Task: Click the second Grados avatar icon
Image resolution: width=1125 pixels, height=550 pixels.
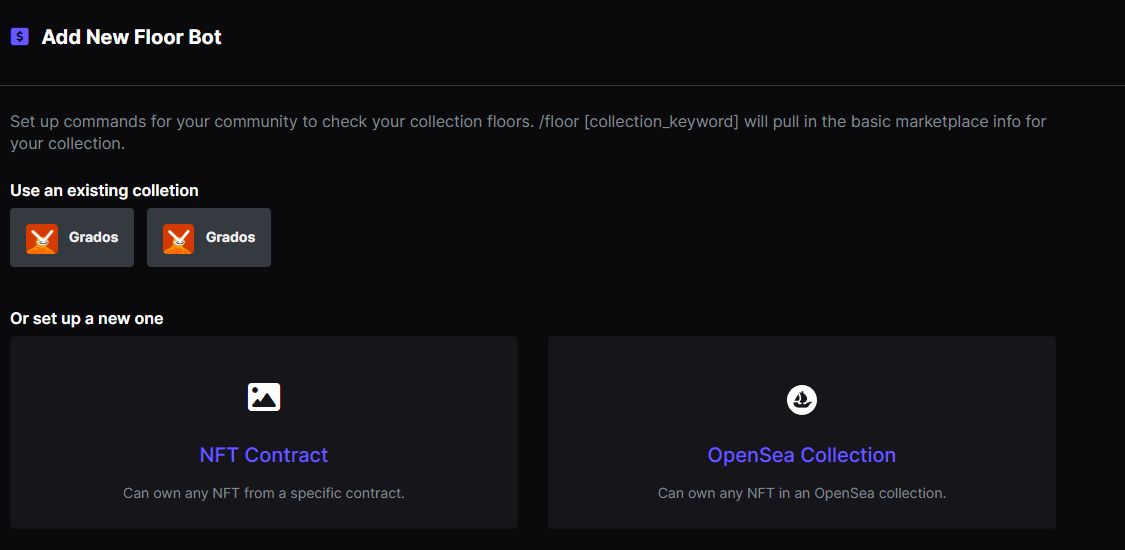Action: 179,238
